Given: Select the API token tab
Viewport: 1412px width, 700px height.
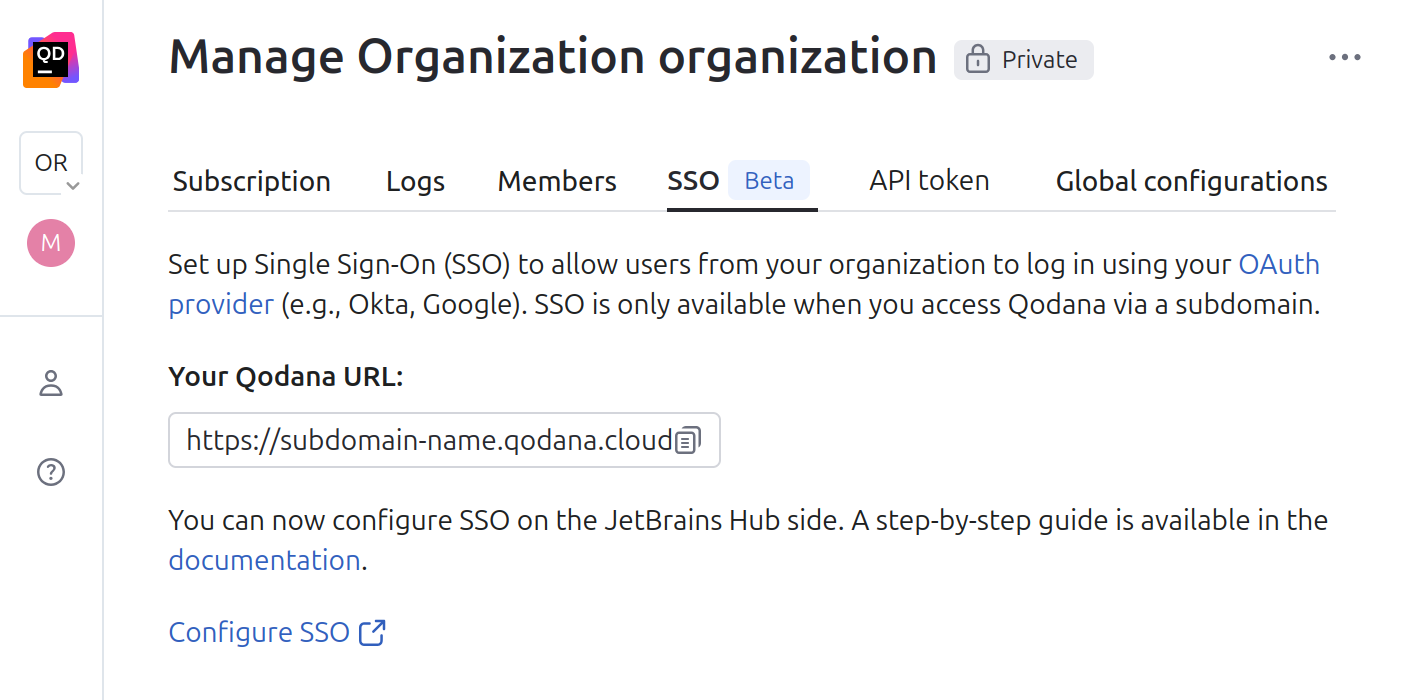Looking at the screenshot, I should pyautogui.click(x=928, y=181).
